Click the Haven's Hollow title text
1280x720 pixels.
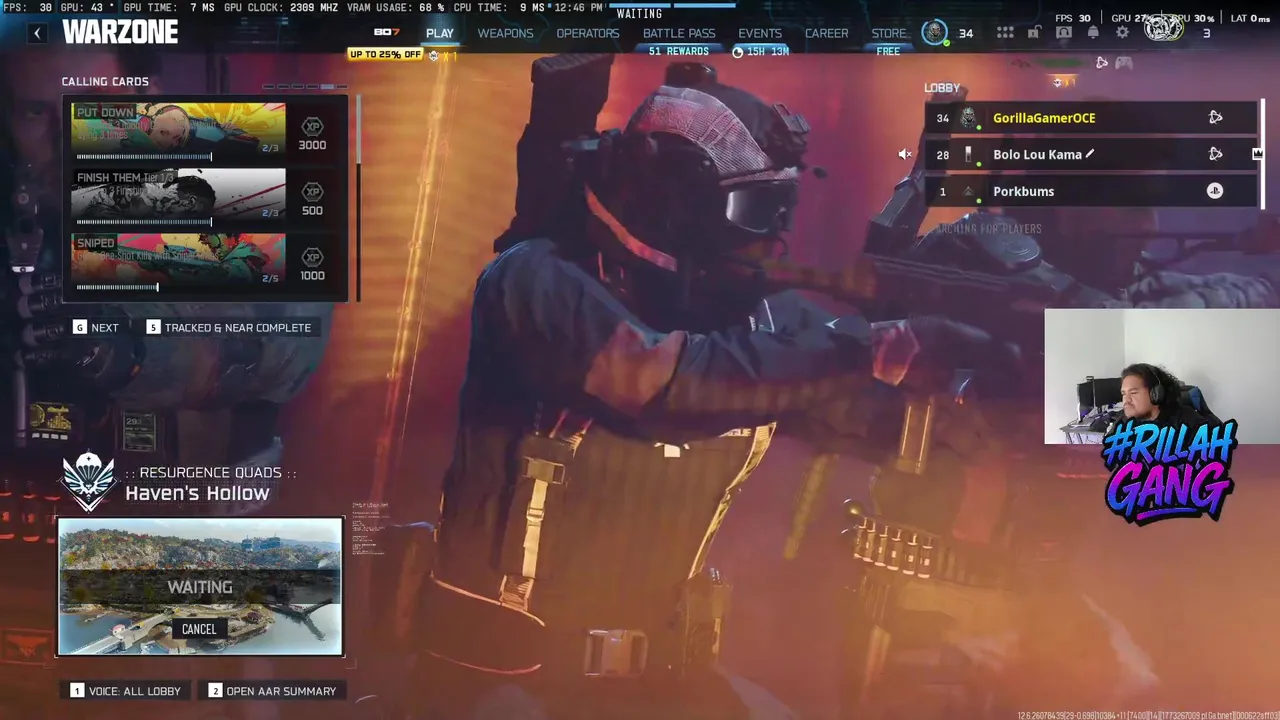coord(197,493)
